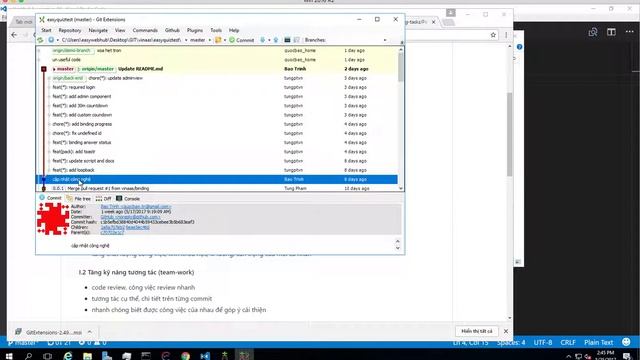Open the Git bash console icon
The height and width of the screenshot is (360, 640).
287,40
